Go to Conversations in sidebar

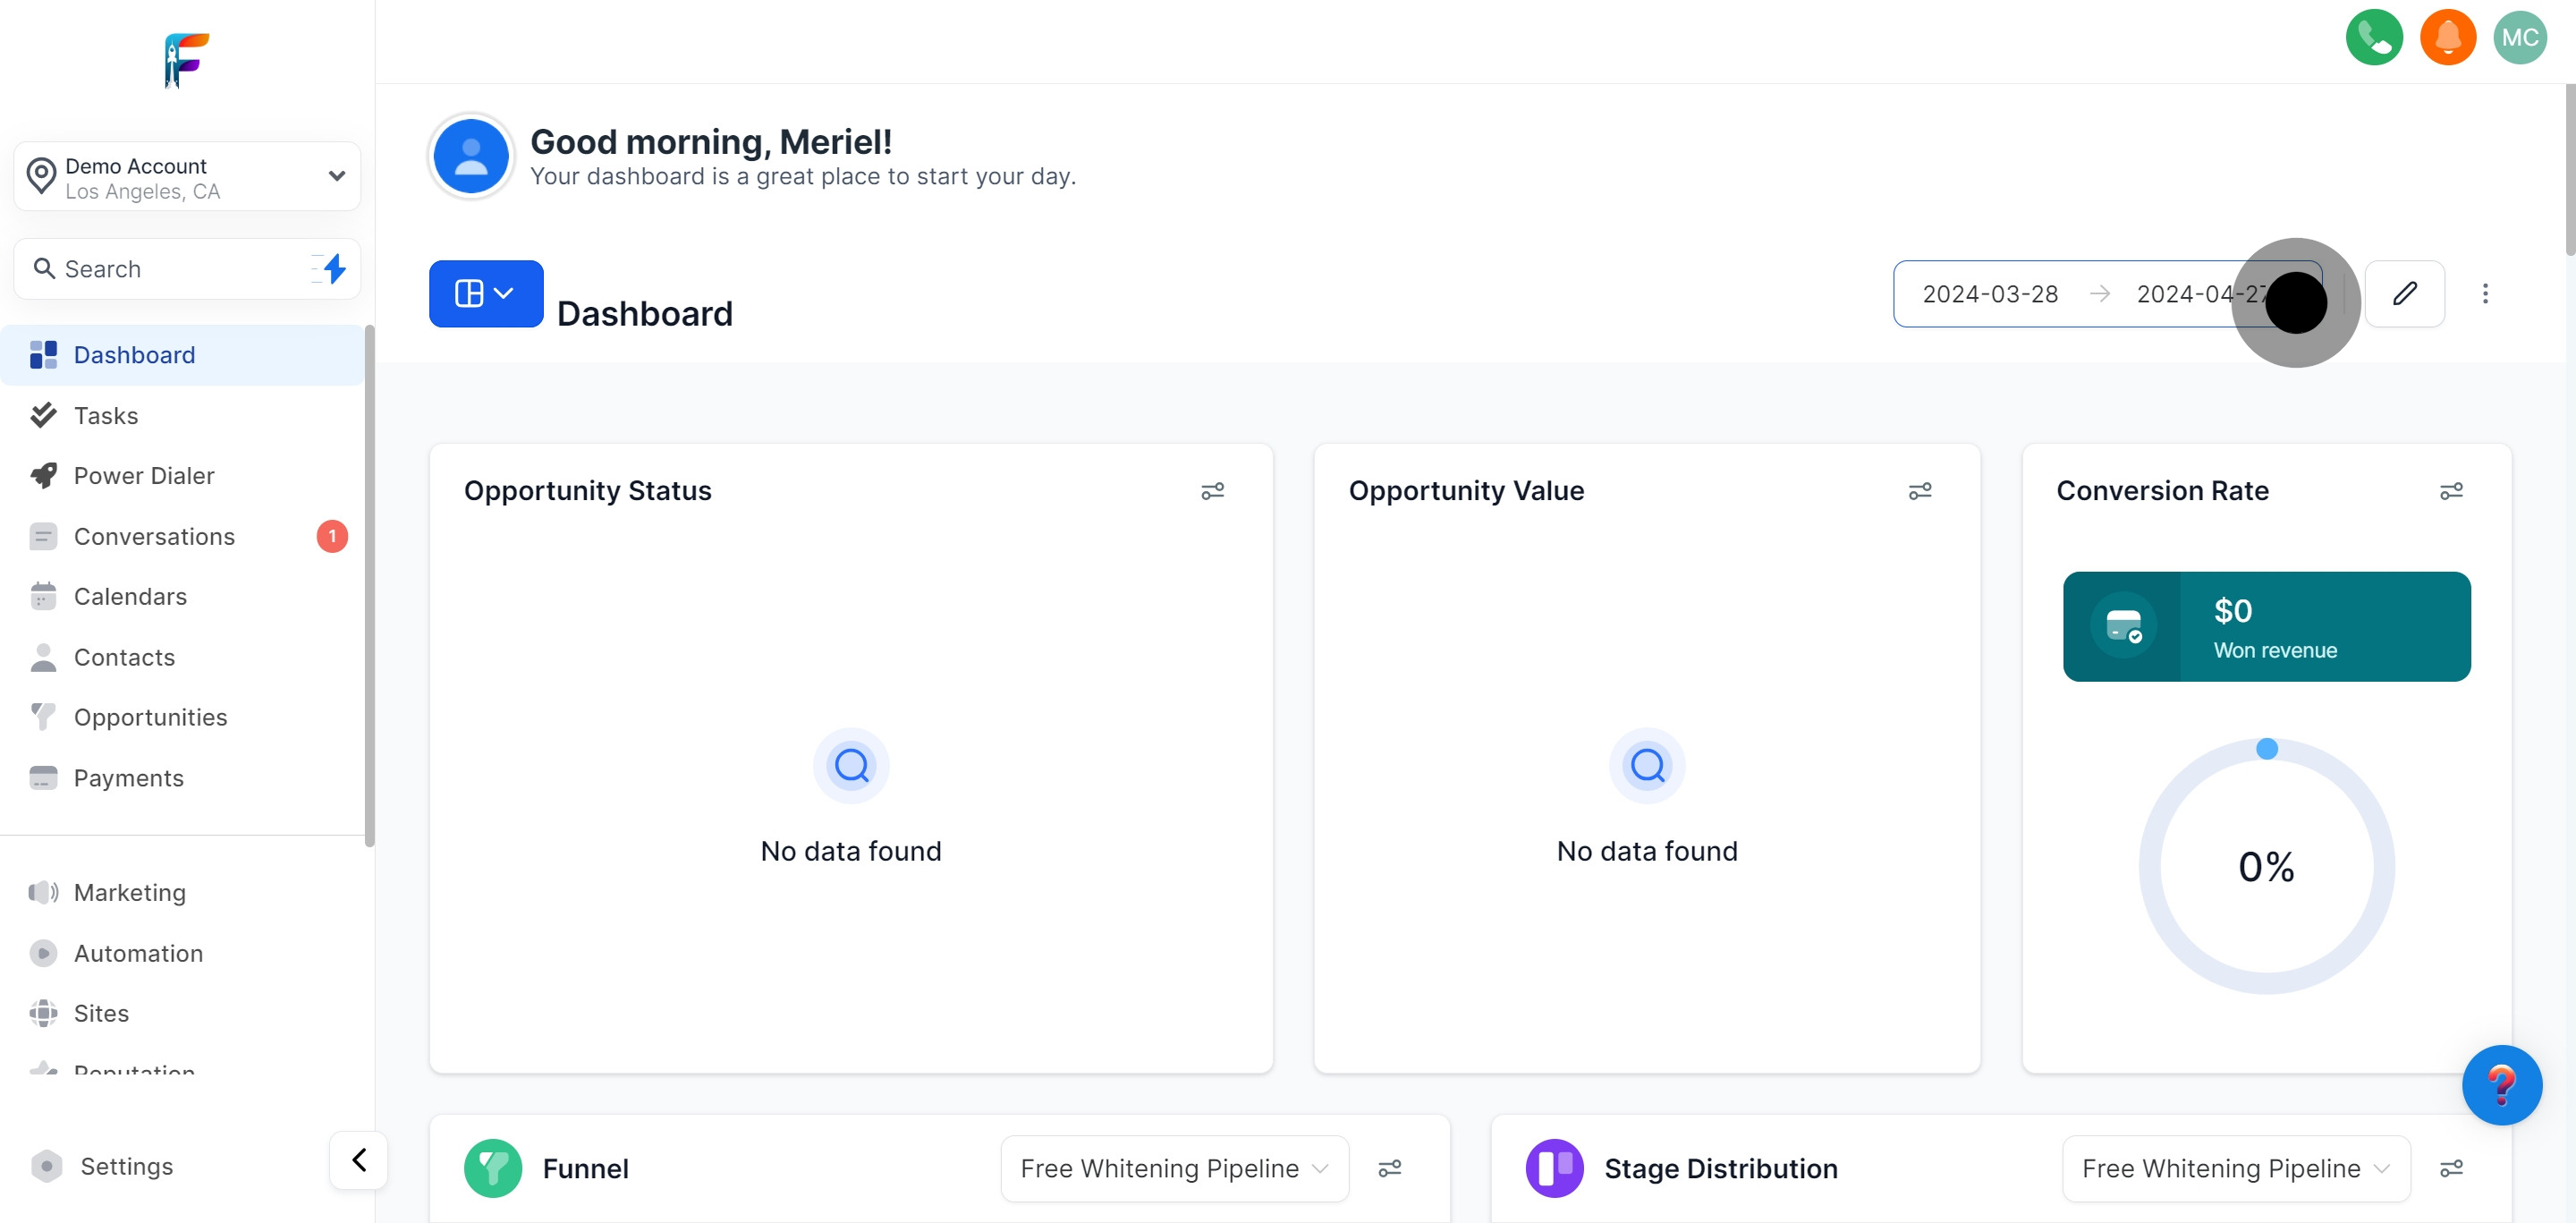154,537
